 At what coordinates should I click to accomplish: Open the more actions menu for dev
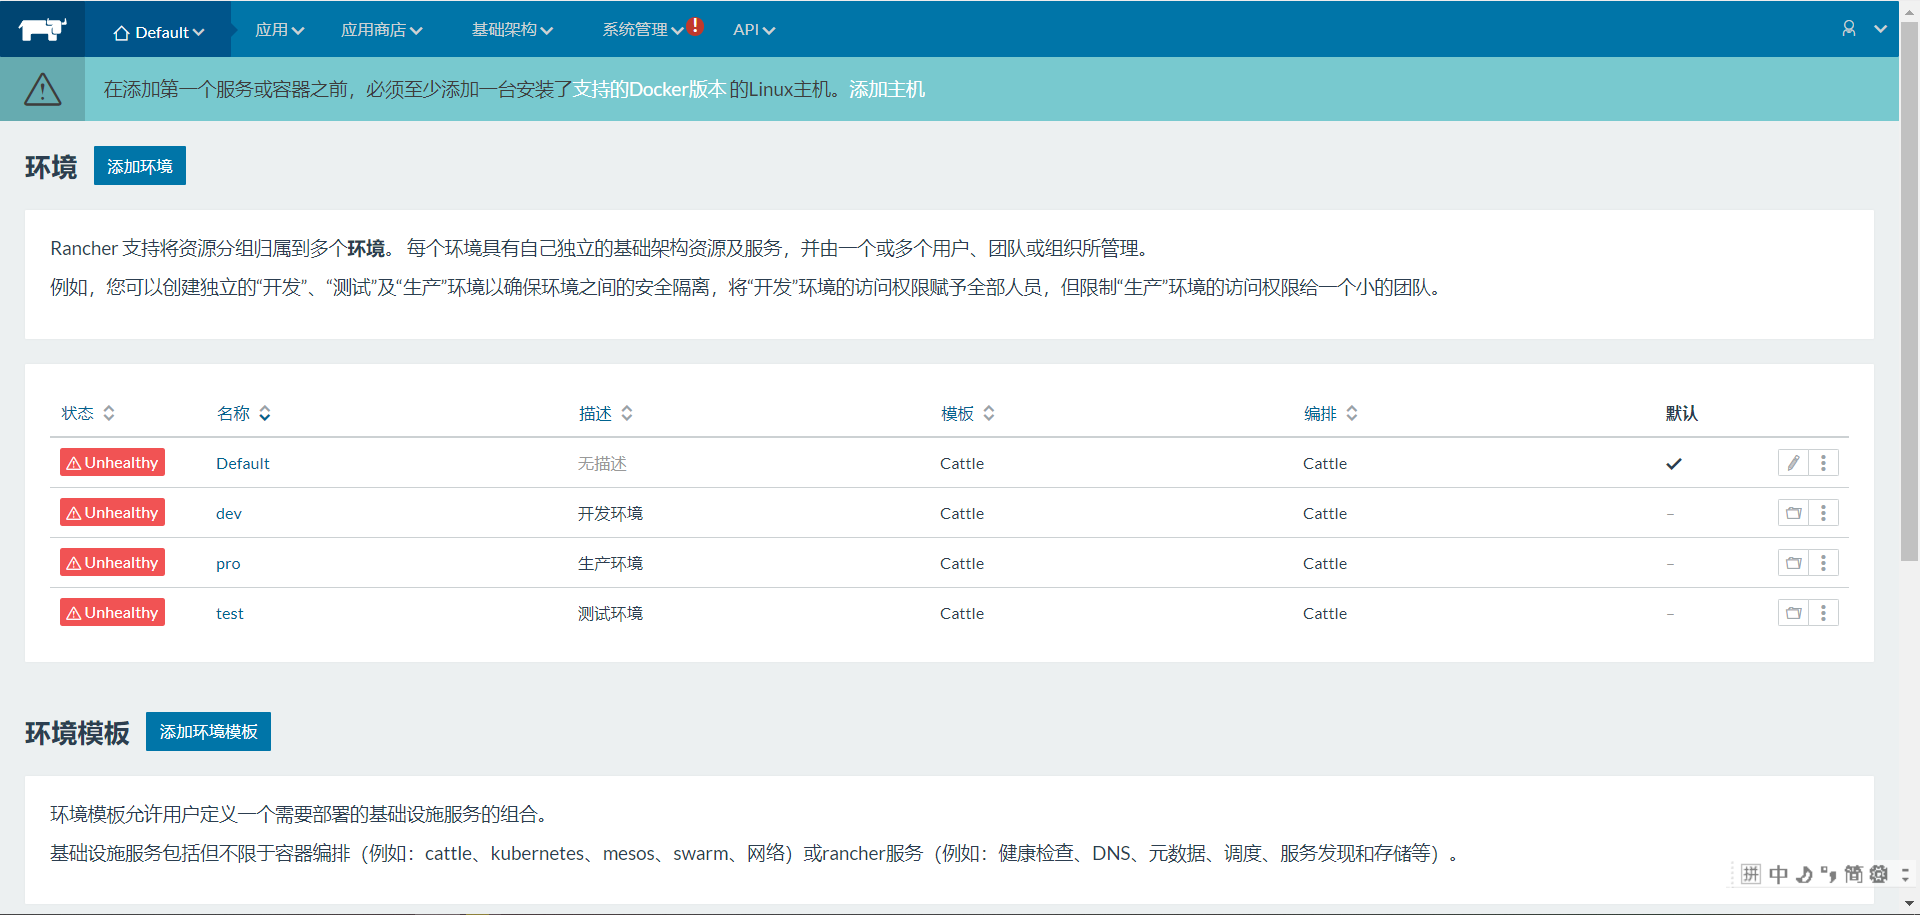(1823, 513)
